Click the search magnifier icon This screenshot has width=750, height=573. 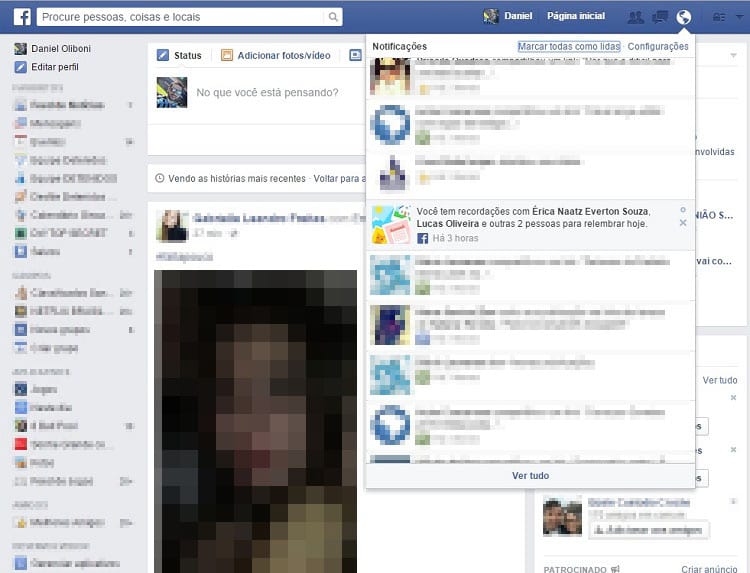[x=333, y=17]
